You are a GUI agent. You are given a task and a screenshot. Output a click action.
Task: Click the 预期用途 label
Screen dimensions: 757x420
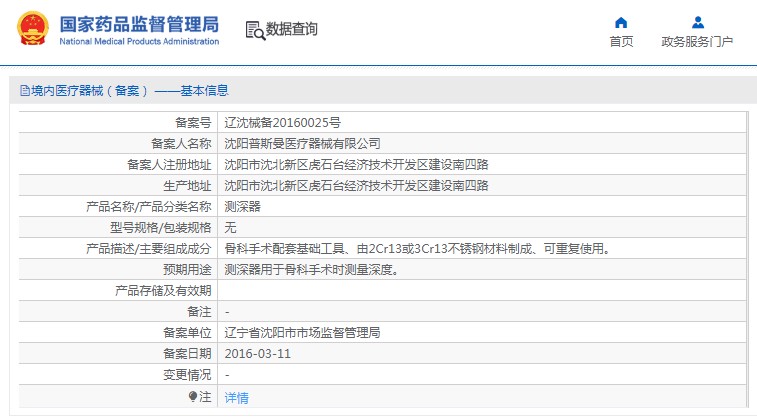(187, 269)
